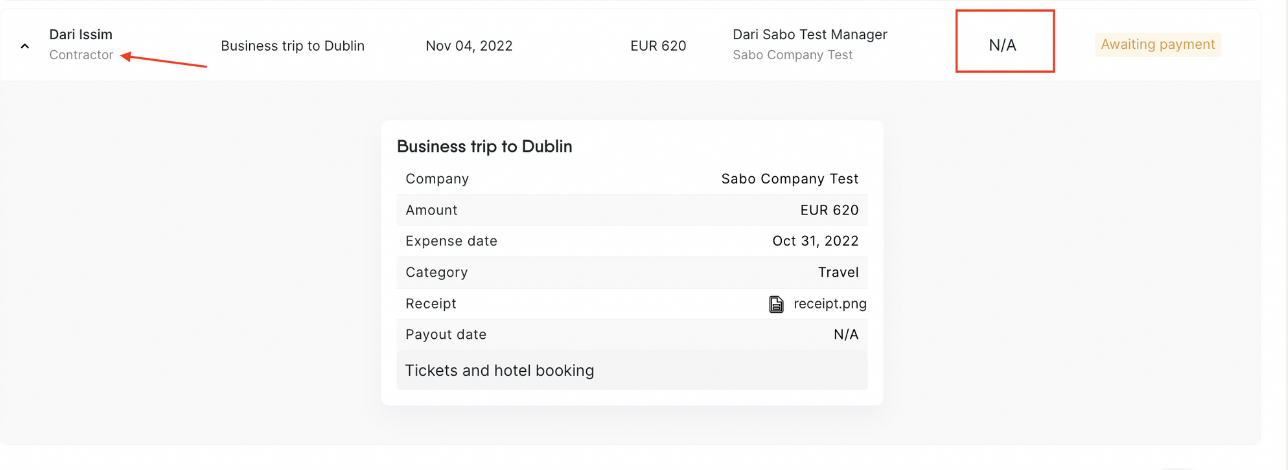Click Sabo Company Test under the manager name
The width and height of the screenshot is (1288, 470).
click(x=793, y=55)
